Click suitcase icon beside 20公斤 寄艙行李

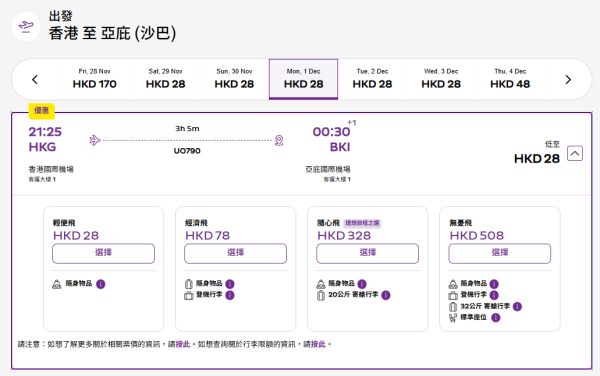click(x=321, y=295)
